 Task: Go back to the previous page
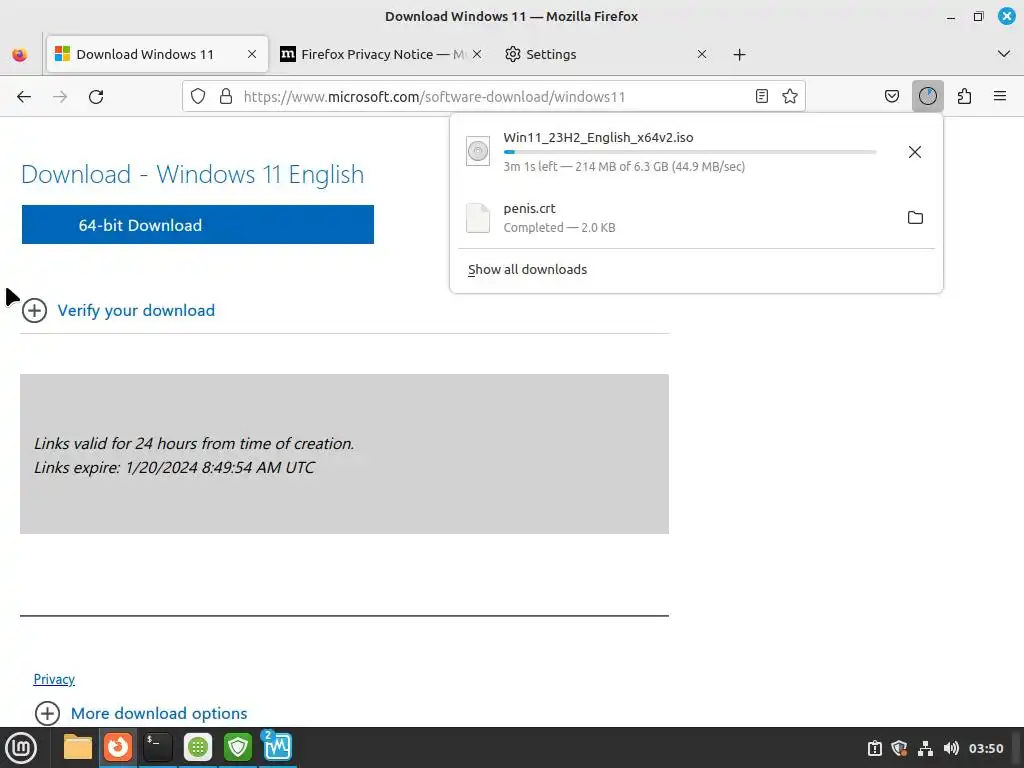point(24,97)
